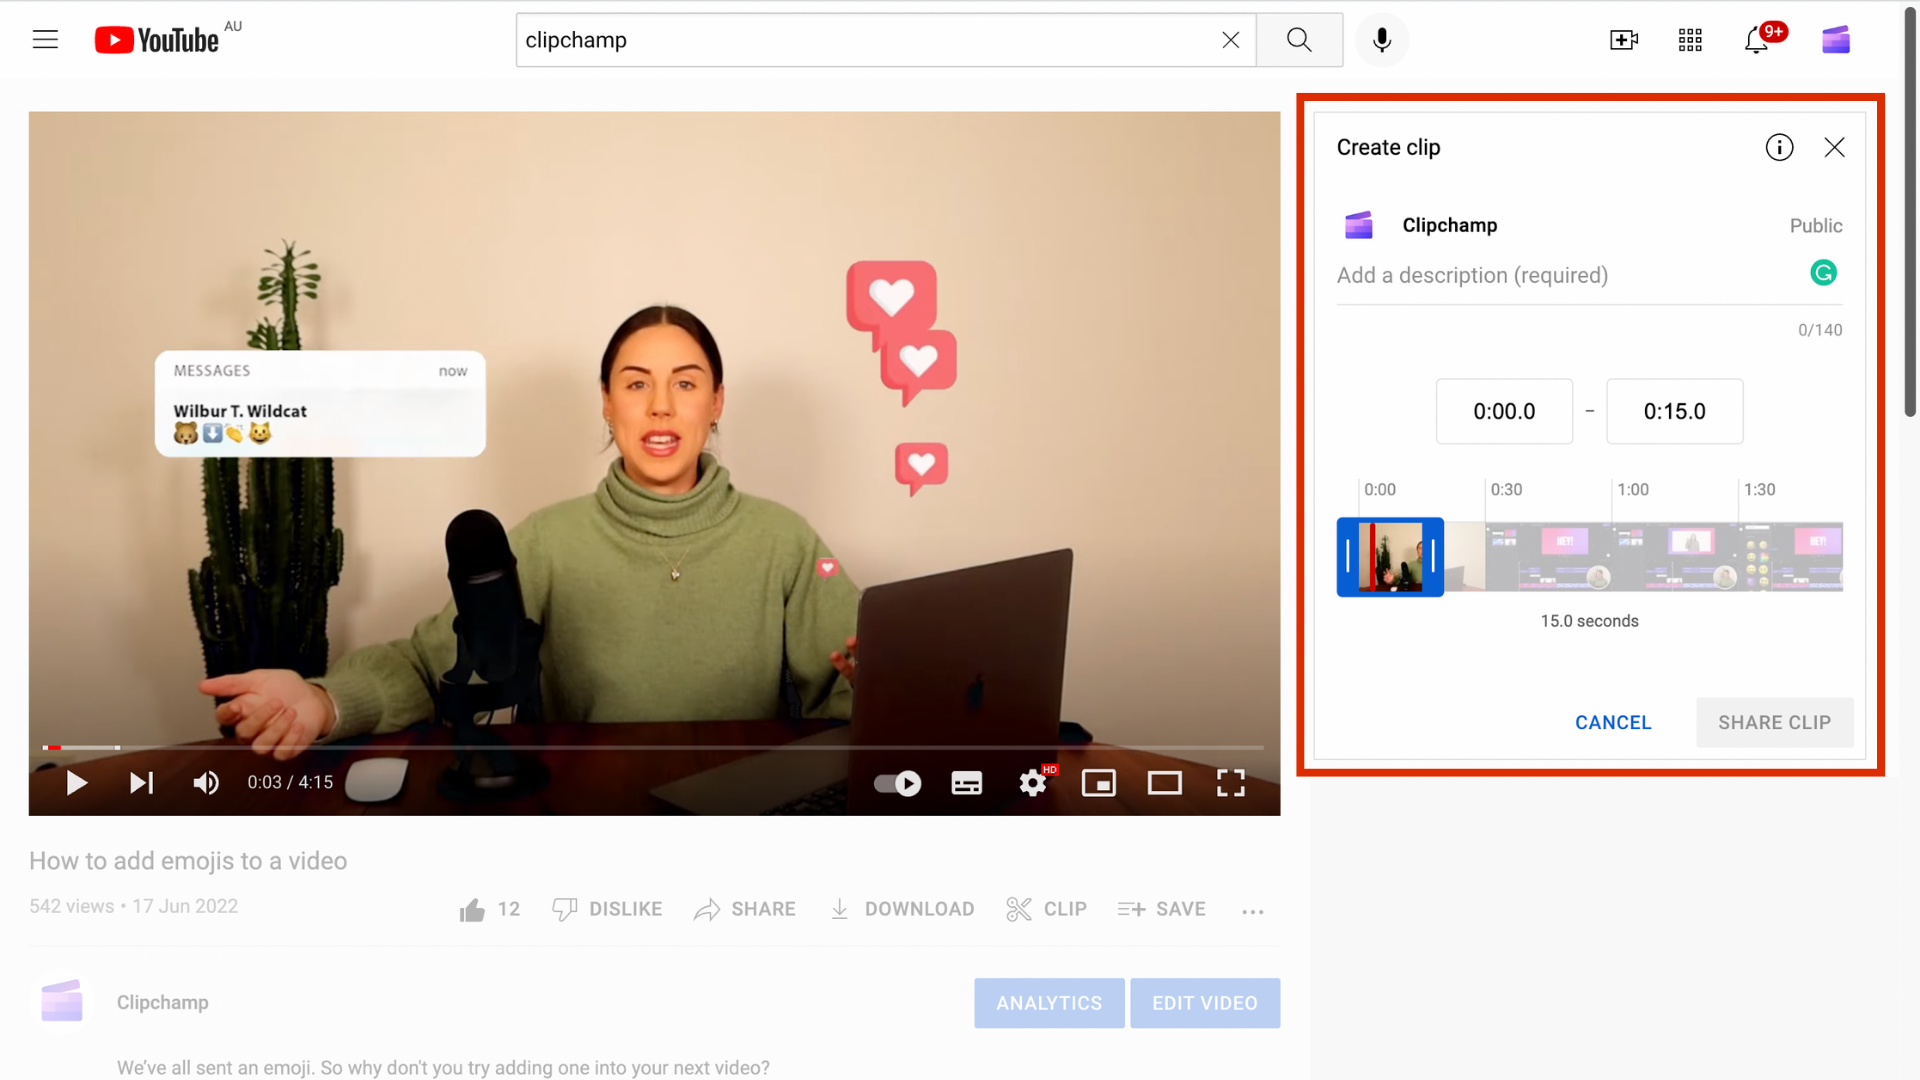Open the Create video camera menu
The image size is (1920, 1080).
tap(1624, 40)
